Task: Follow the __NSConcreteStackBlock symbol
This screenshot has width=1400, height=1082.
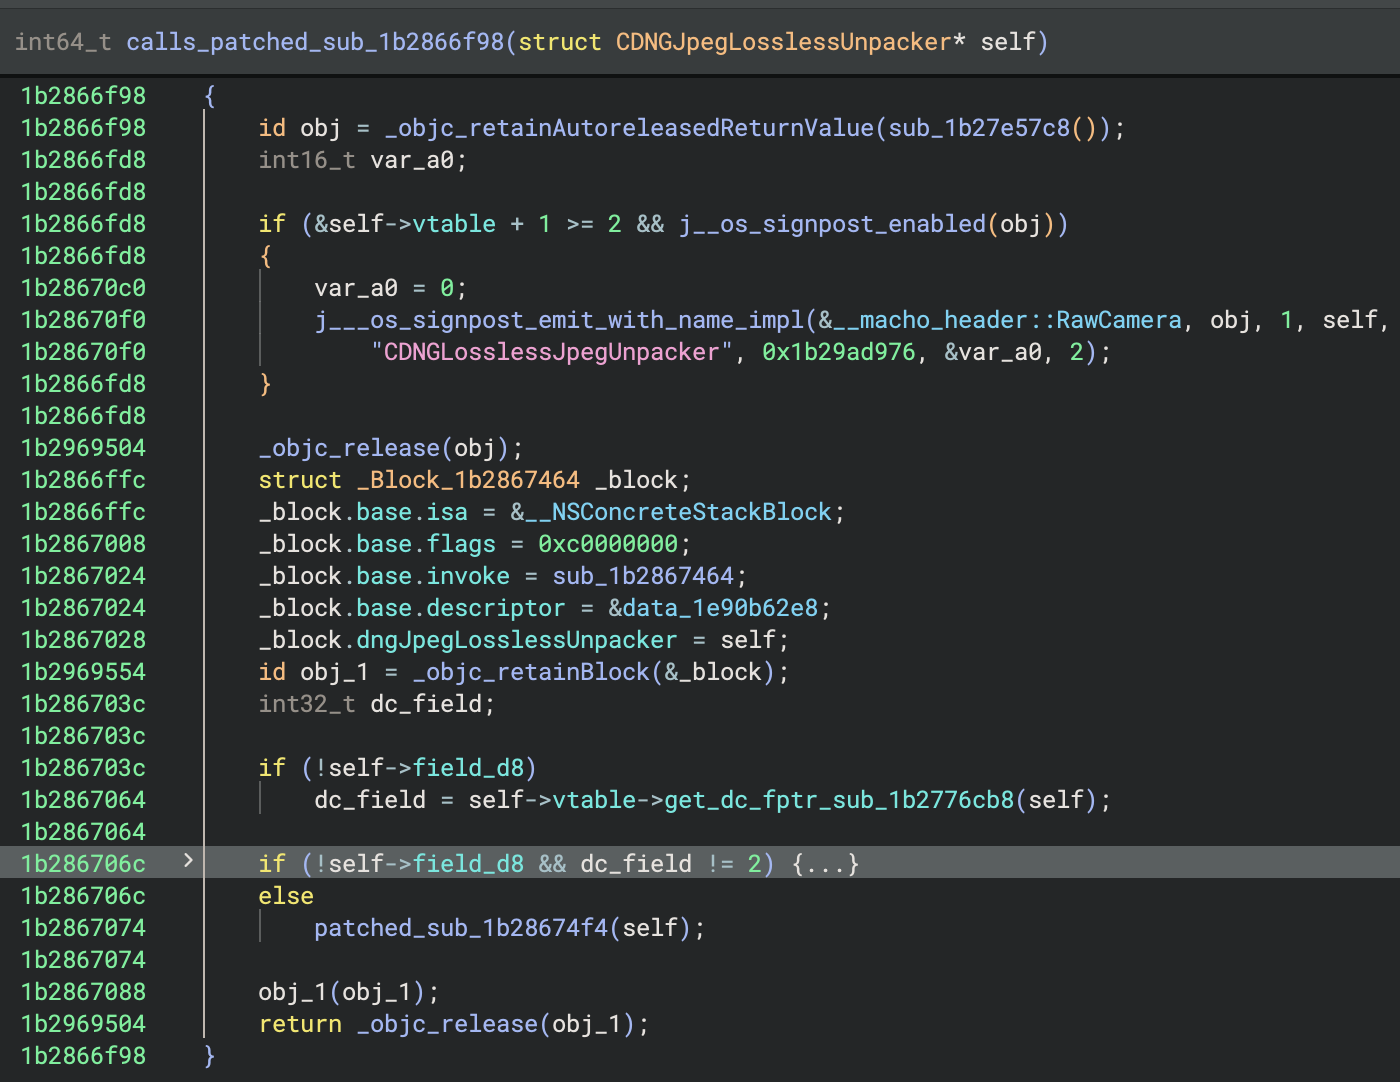Action: pyautogui.click(x=678, y=512)
